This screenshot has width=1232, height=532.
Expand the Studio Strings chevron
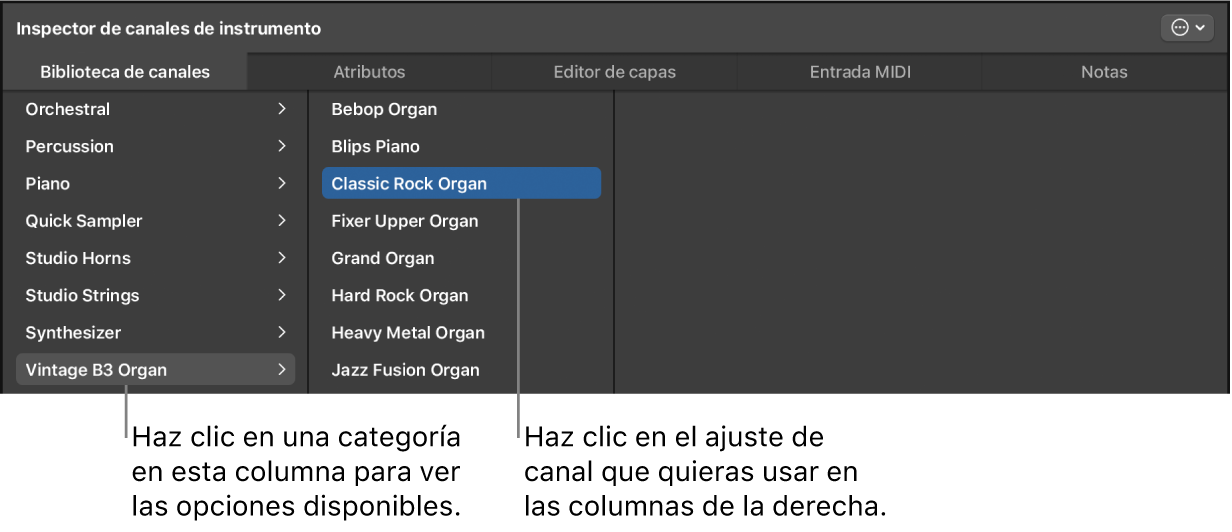pos(282,295)
